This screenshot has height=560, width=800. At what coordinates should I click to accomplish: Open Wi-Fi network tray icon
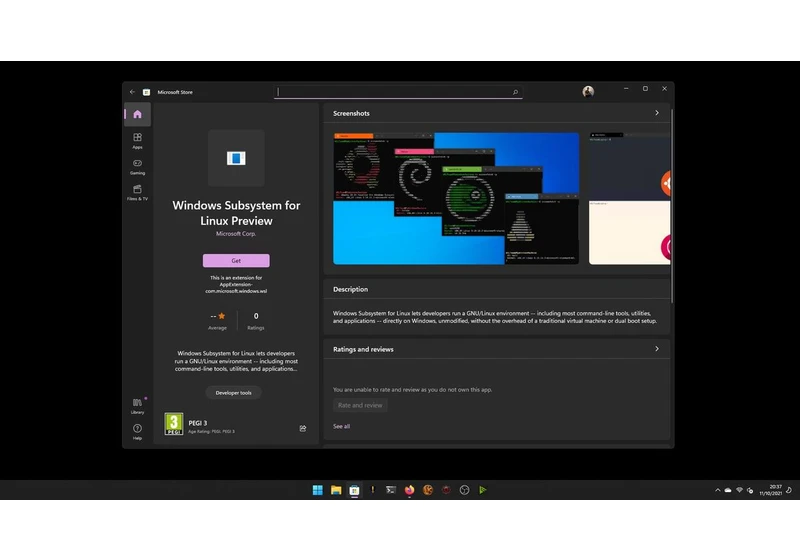pos(739,490)
